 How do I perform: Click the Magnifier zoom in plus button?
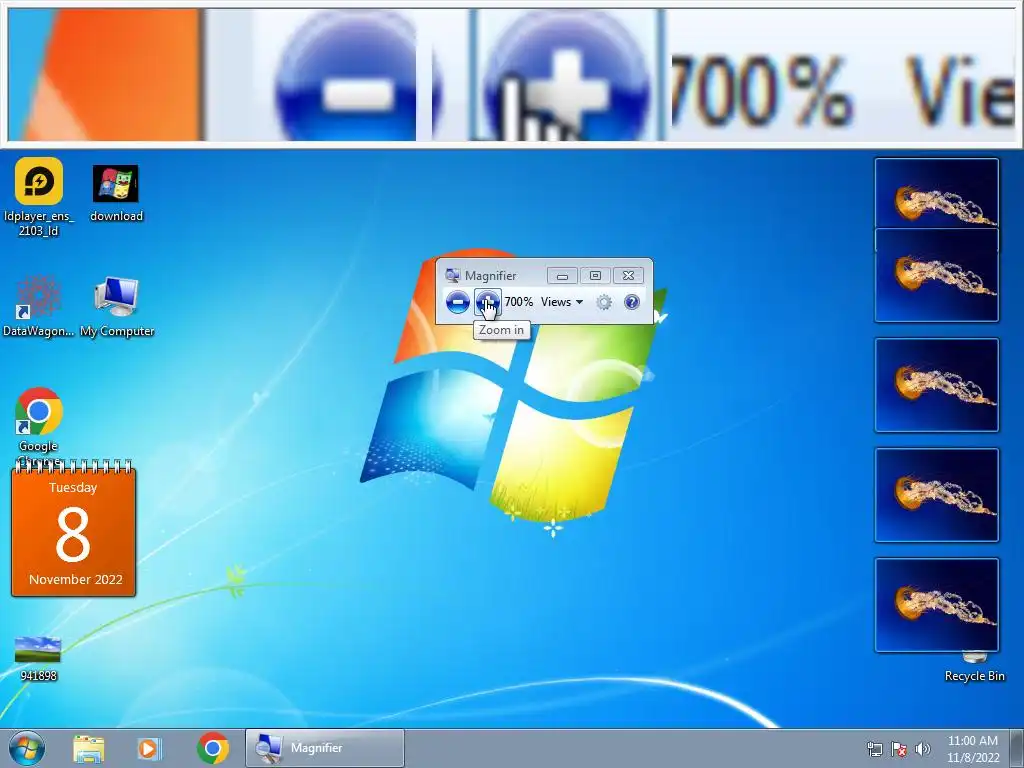[487, 302]
